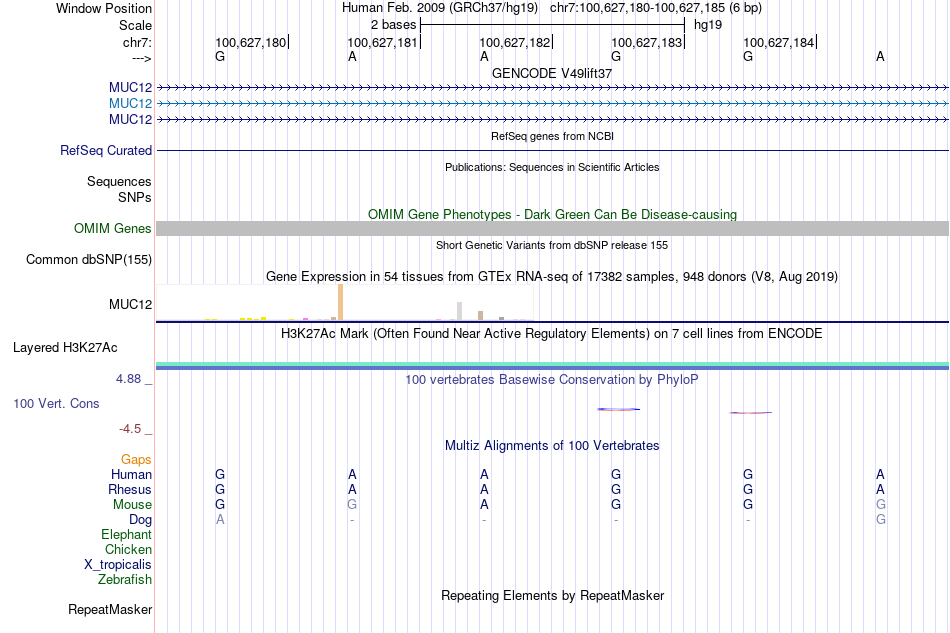Open Multiz Alignments of 100 Vertebrates title
Image resolution: width=950 pixels, height=633 pixels.
pyautogui.click(x=552, y=446)
